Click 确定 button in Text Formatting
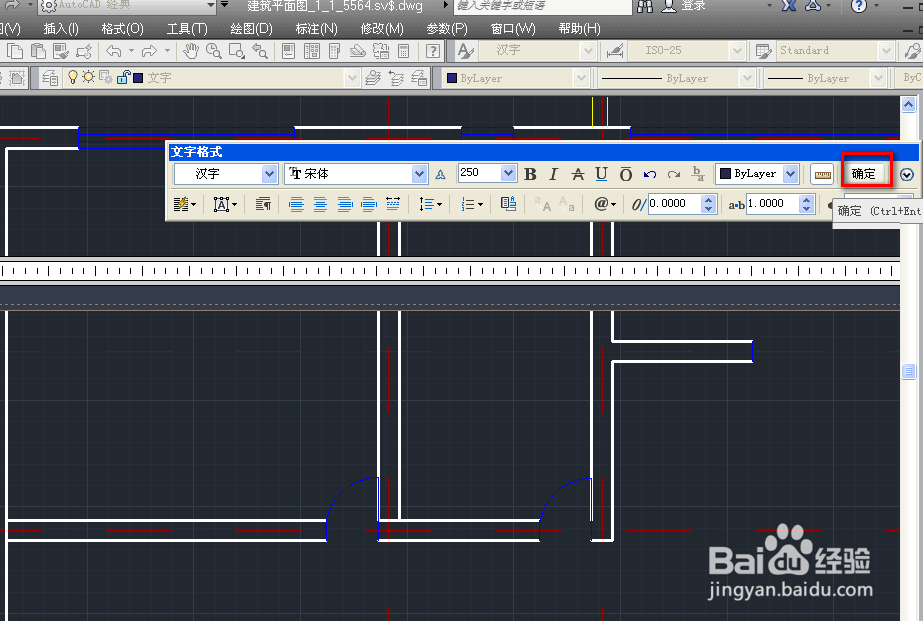The width and height of the screenshot is (923, 621). 864,174
